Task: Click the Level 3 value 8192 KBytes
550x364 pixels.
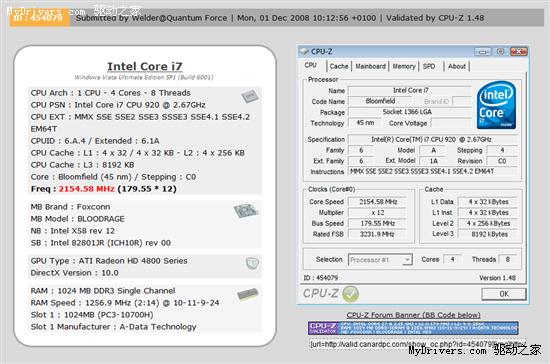Action: (x=488, y=234)
